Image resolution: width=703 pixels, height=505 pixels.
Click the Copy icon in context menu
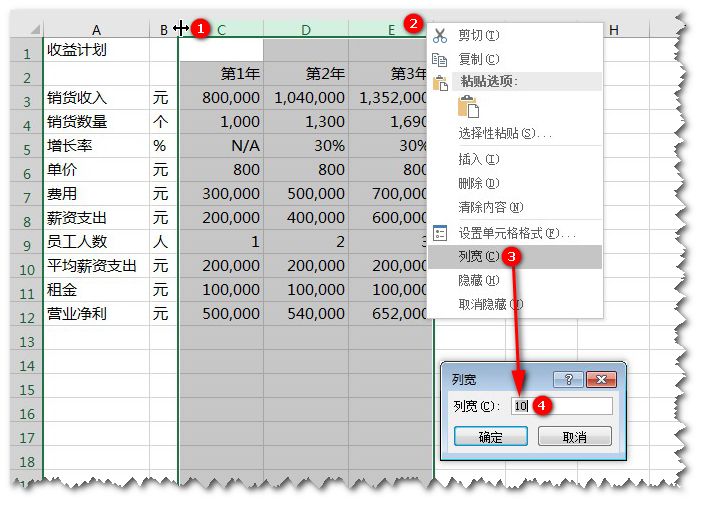pyautogui.click(x=439, y=59)
